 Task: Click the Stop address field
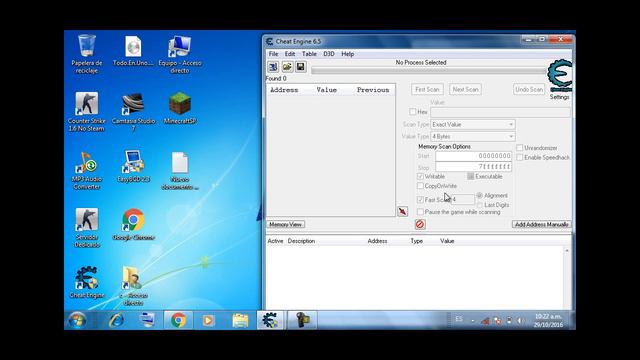[x=473, y=167]
